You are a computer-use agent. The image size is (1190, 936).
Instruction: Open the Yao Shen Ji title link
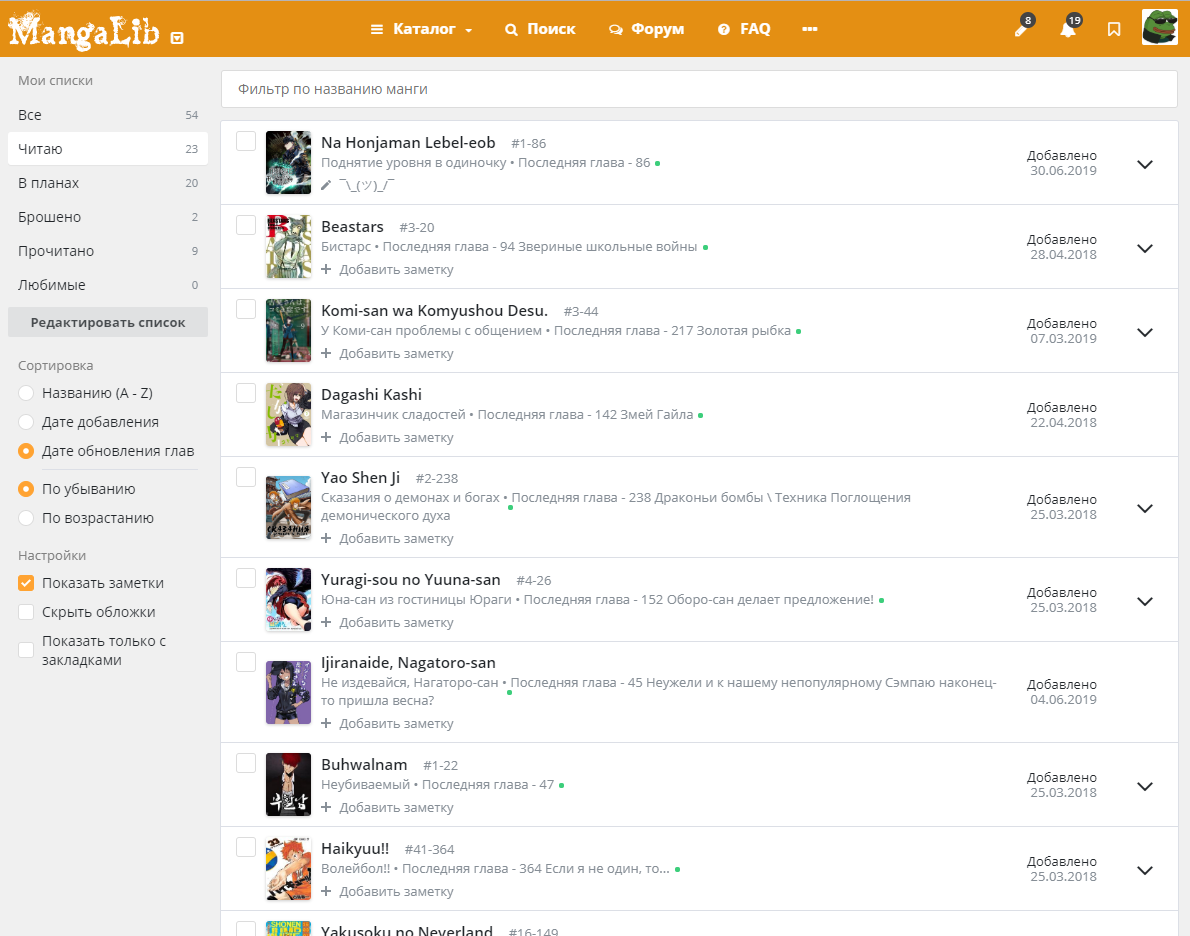tap(360, 478)
